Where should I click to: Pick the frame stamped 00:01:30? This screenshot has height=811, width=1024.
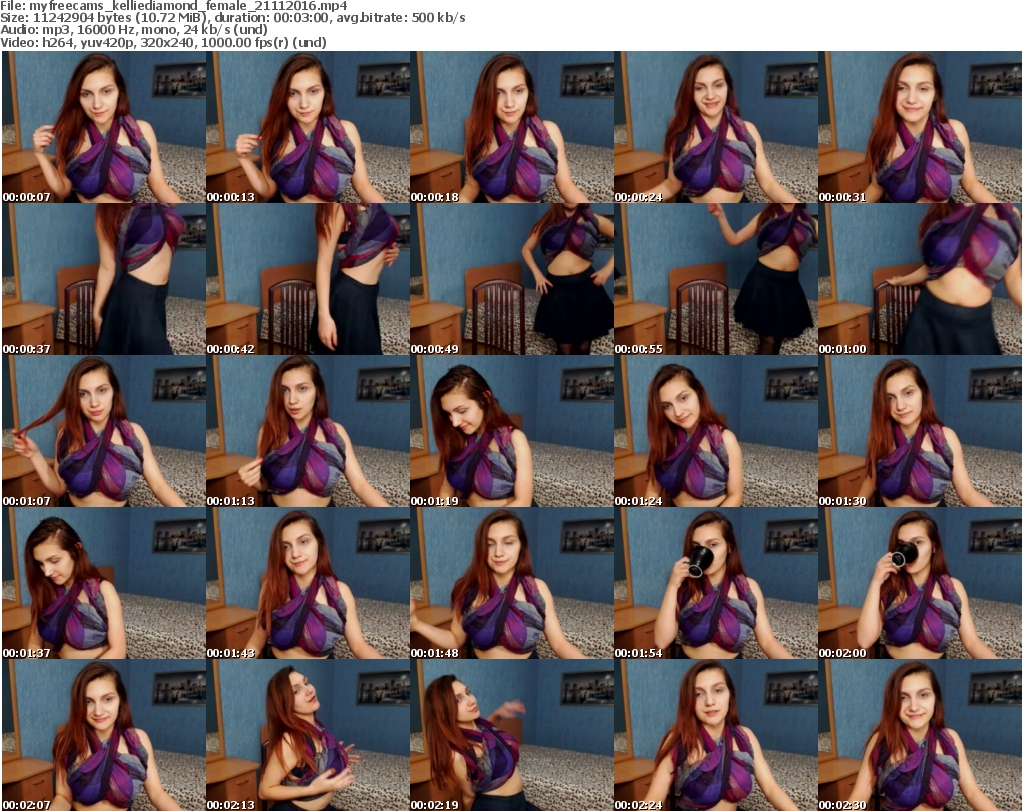pos(920,432)
